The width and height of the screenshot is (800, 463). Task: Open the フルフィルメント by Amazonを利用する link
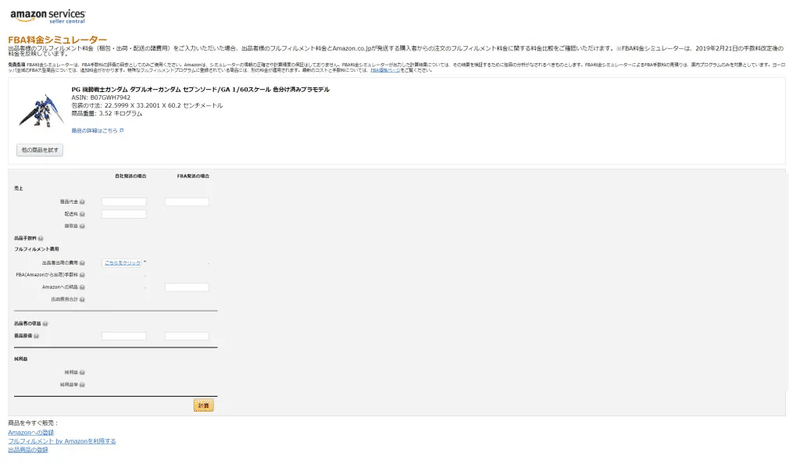62,441
